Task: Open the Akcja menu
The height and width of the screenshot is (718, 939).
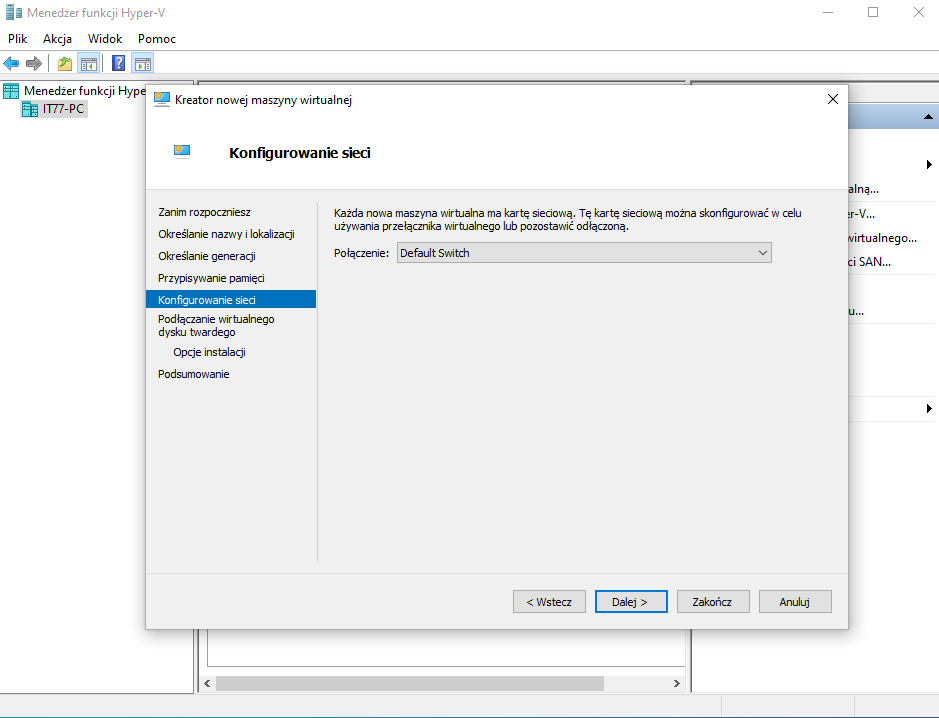Action: point(57,39)
